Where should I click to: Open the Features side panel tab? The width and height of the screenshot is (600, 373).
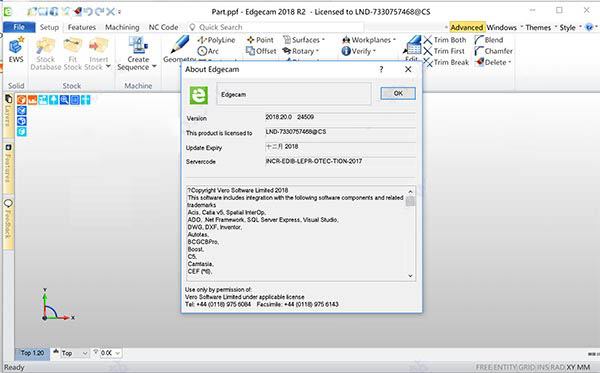pyautogui.click(x=8, y=168)
